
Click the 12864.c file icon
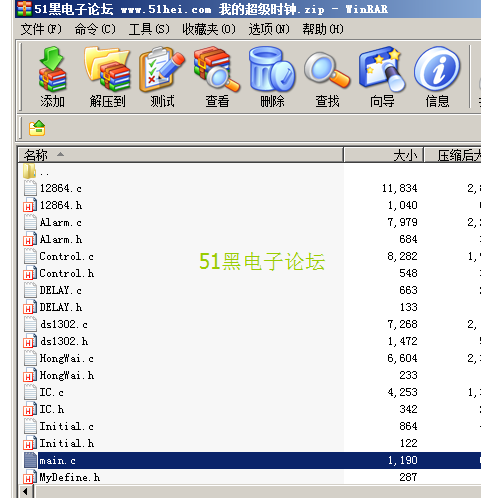pyautogui.click(x=30, y=188)
